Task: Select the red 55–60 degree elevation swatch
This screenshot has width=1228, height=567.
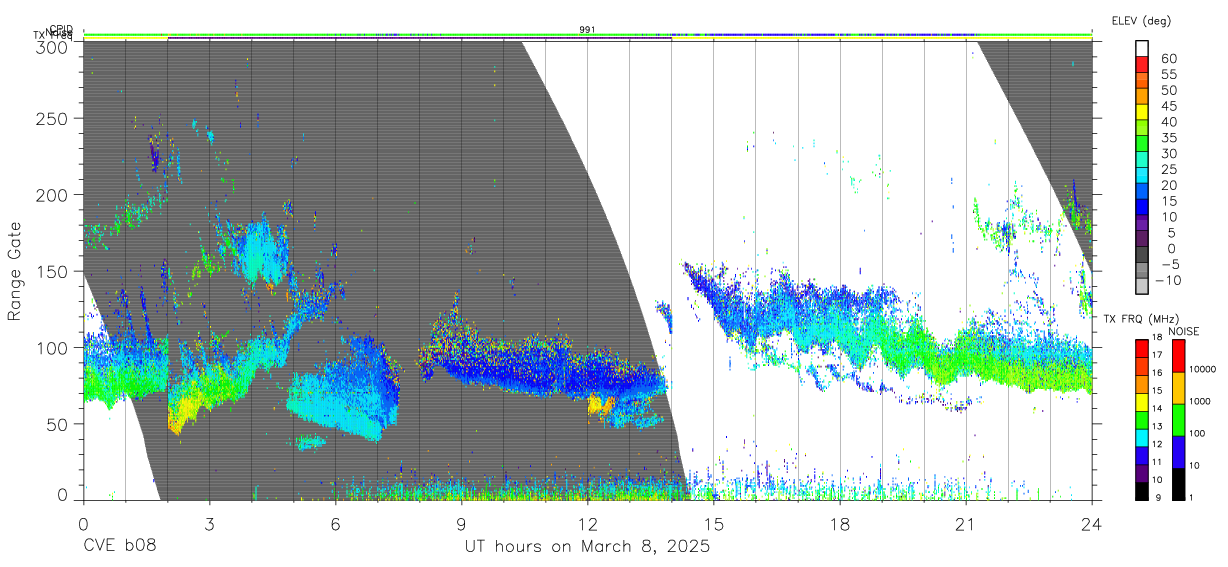Action: [1142, 64]
